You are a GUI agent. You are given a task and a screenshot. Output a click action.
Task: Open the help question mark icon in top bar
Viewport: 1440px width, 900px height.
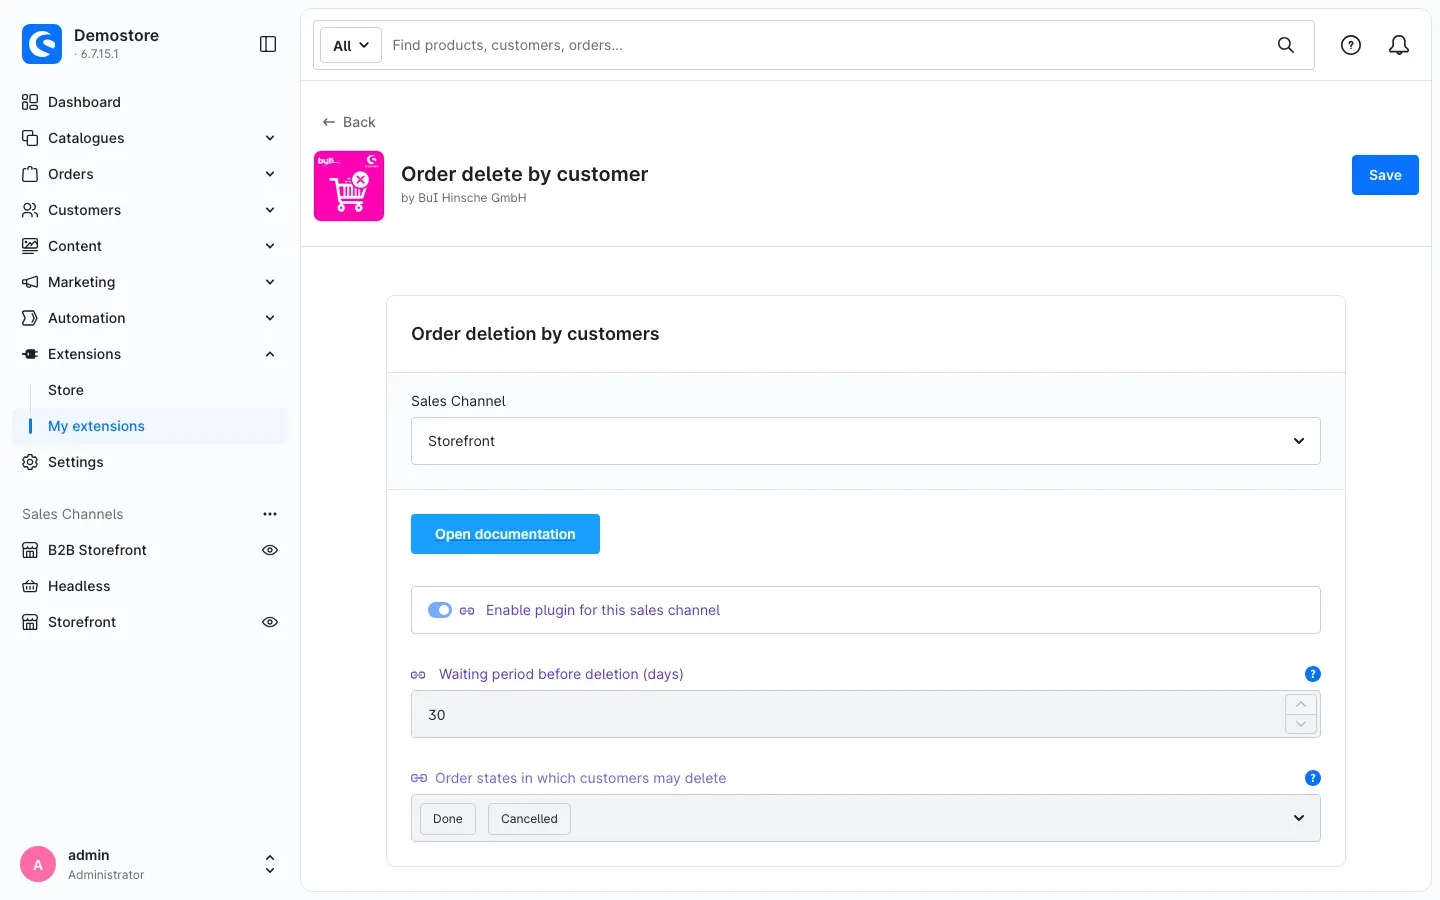1351,45
